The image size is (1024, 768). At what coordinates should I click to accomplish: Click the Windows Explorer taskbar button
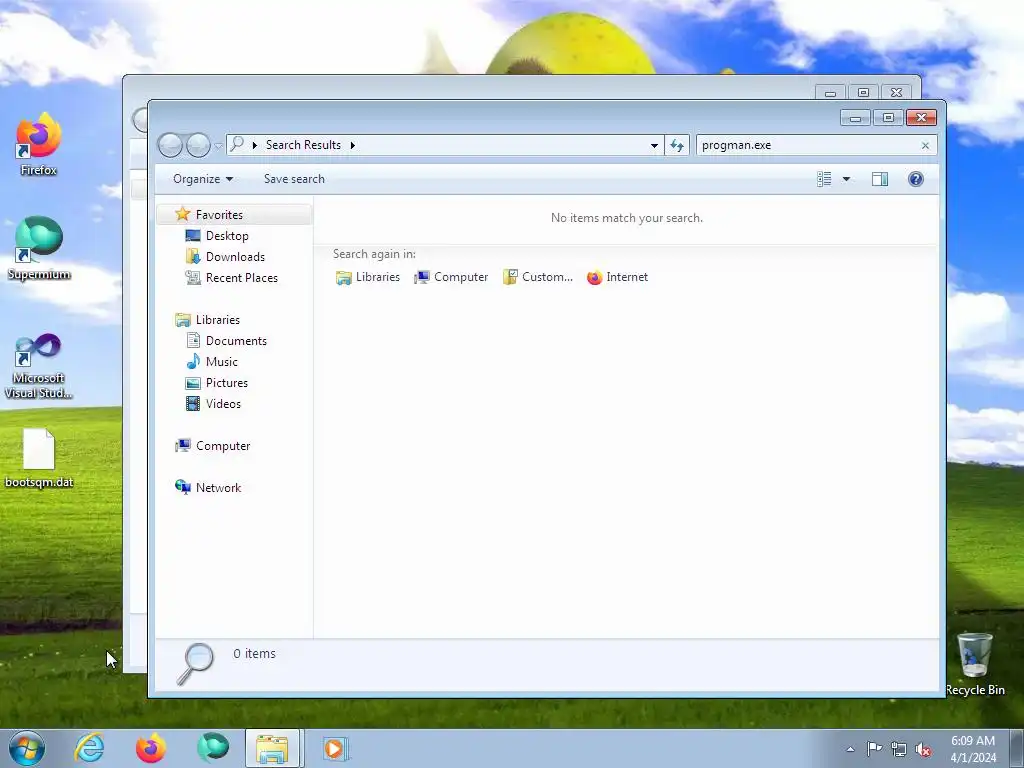[x=272, y=748]
